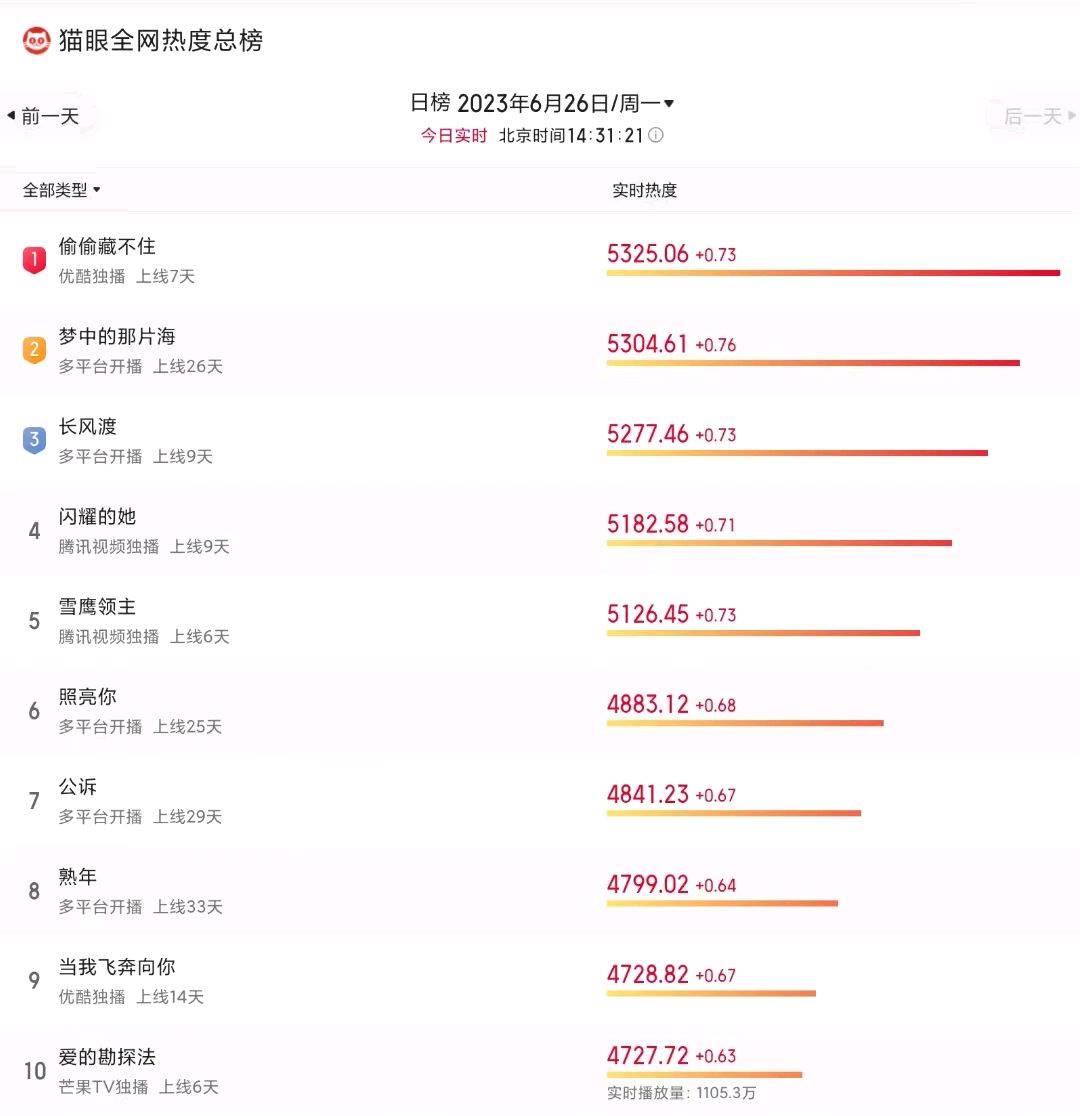Click the triangle arrow next to 周一
The width and height of the screenshot is (1080, 1116).
coord(669,104)
